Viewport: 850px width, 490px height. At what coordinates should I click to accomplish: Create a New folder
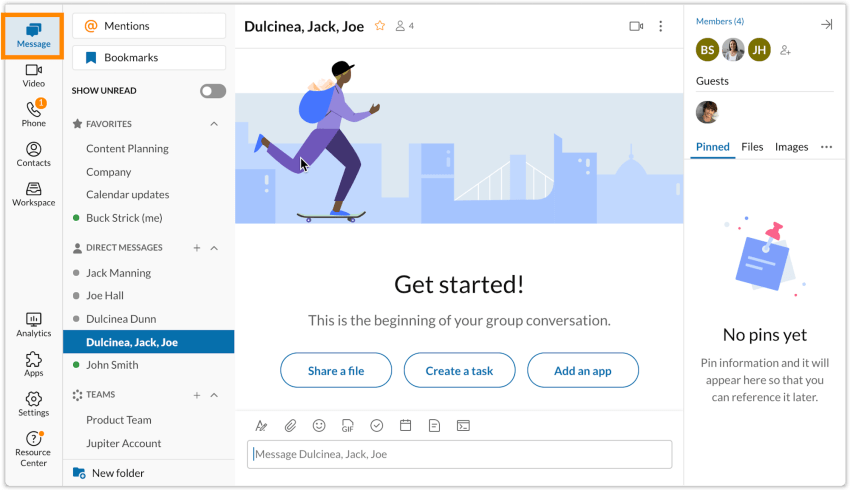click(x=108, y=473)
